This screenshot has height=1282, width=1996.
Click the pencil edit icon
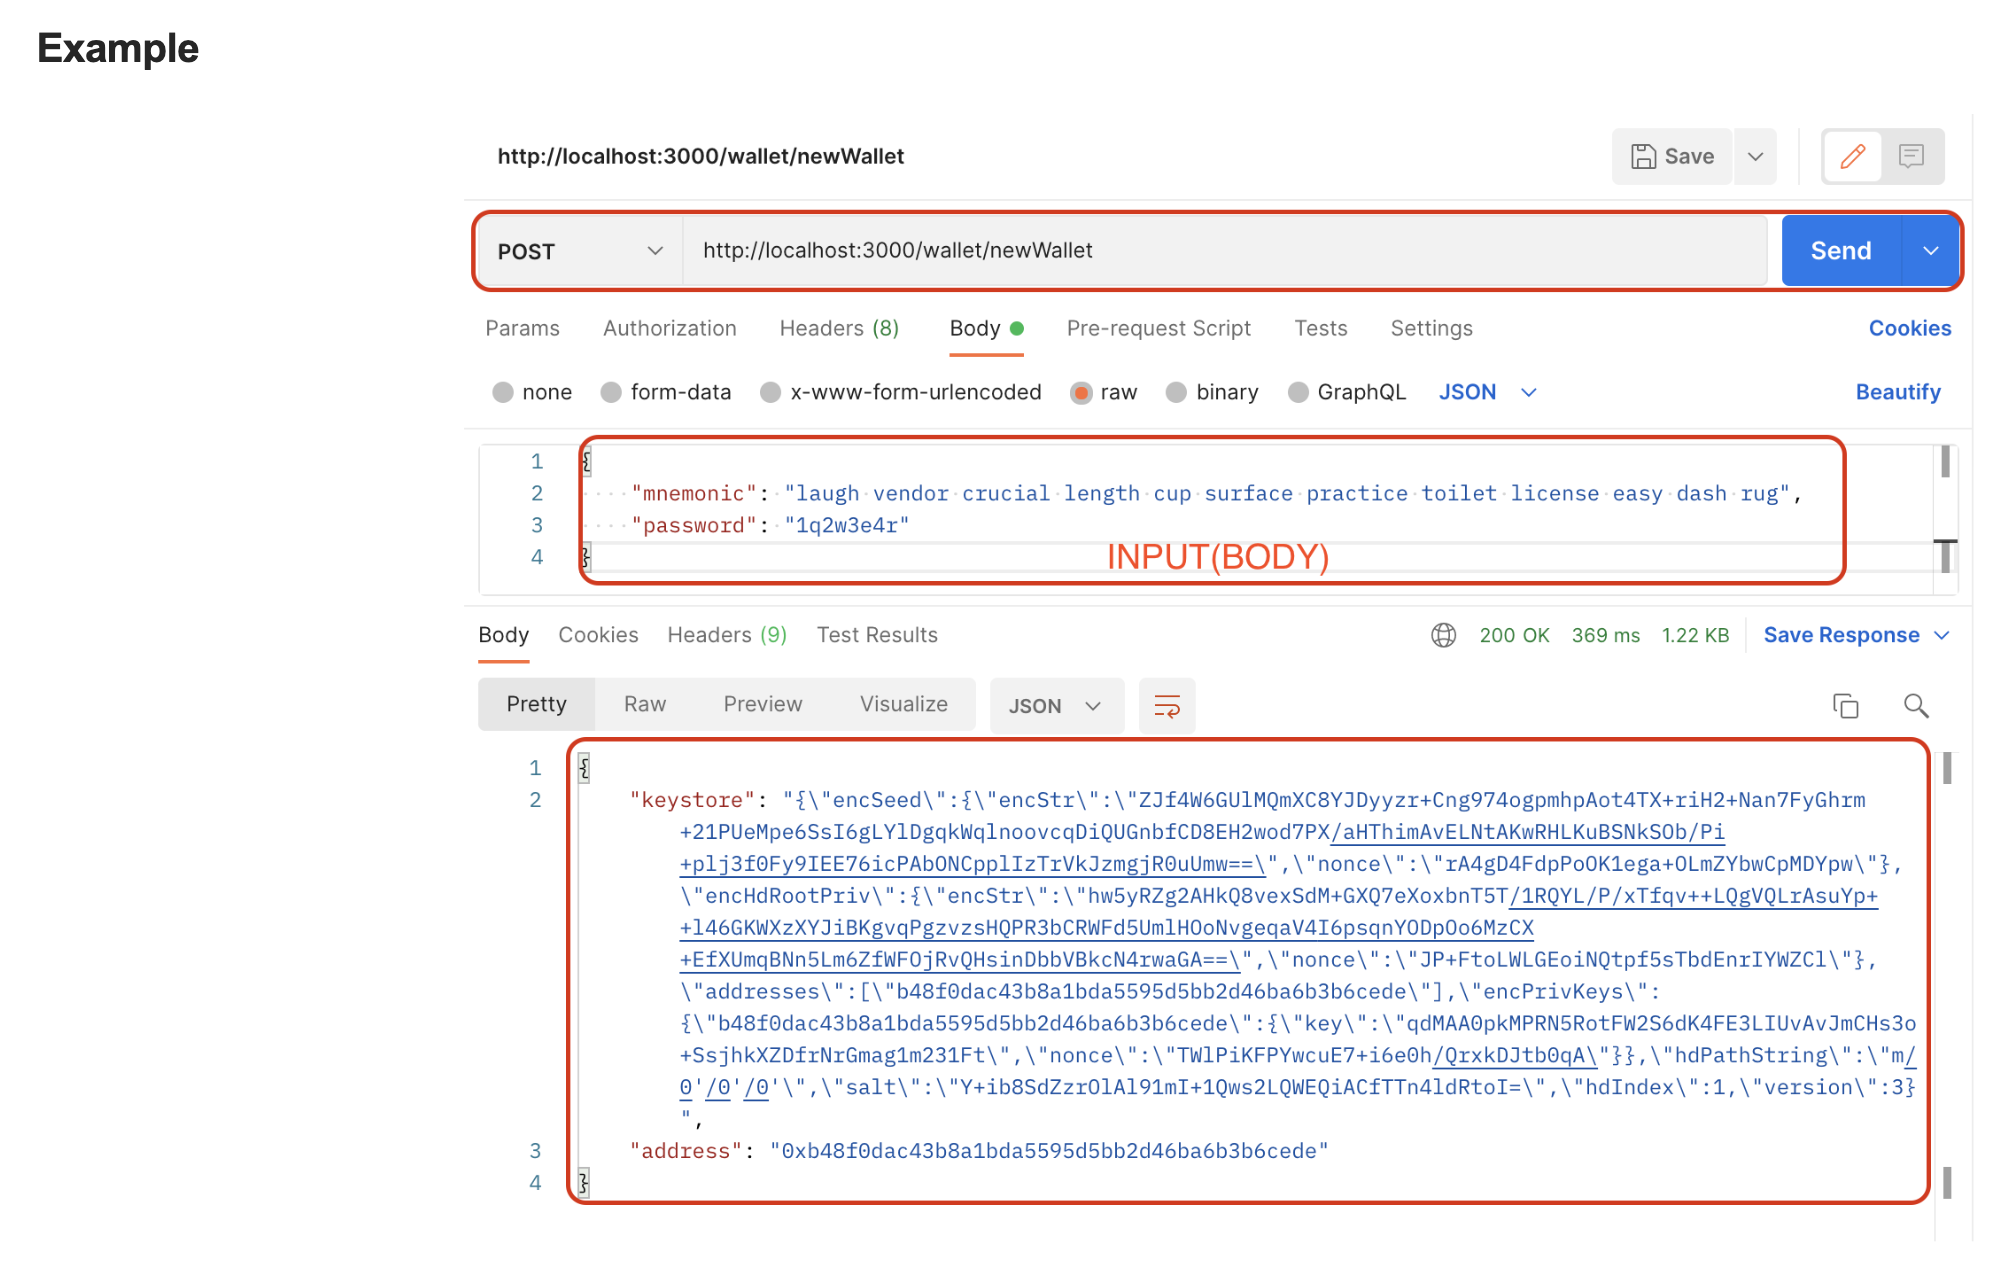[x=1852, y=156]
